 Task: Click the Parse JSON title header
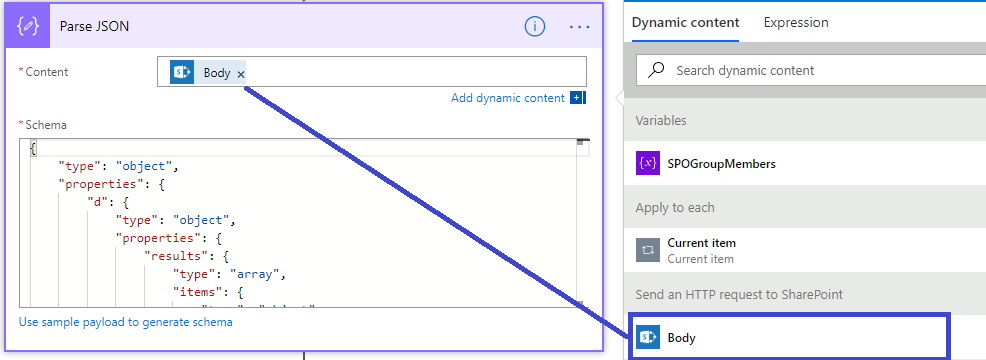click(x=94, y=26)
